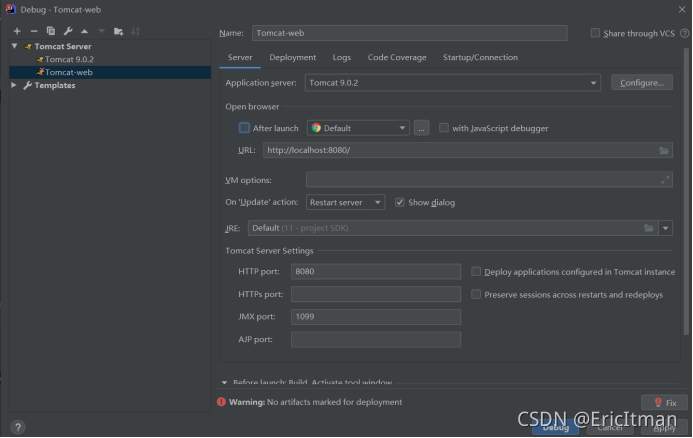Copy the selected configuration

[x=51, y=31]
